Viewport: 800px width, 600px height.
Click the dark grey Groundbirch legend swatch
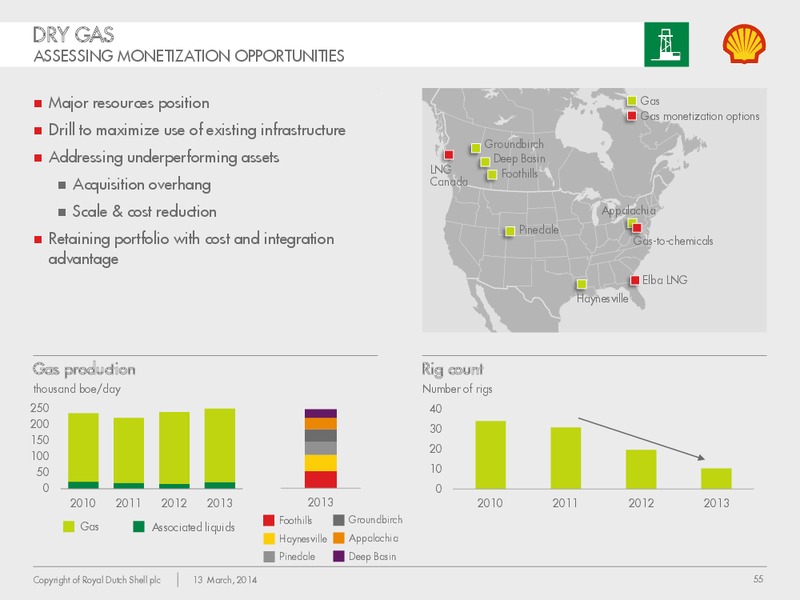coord(338,520)
